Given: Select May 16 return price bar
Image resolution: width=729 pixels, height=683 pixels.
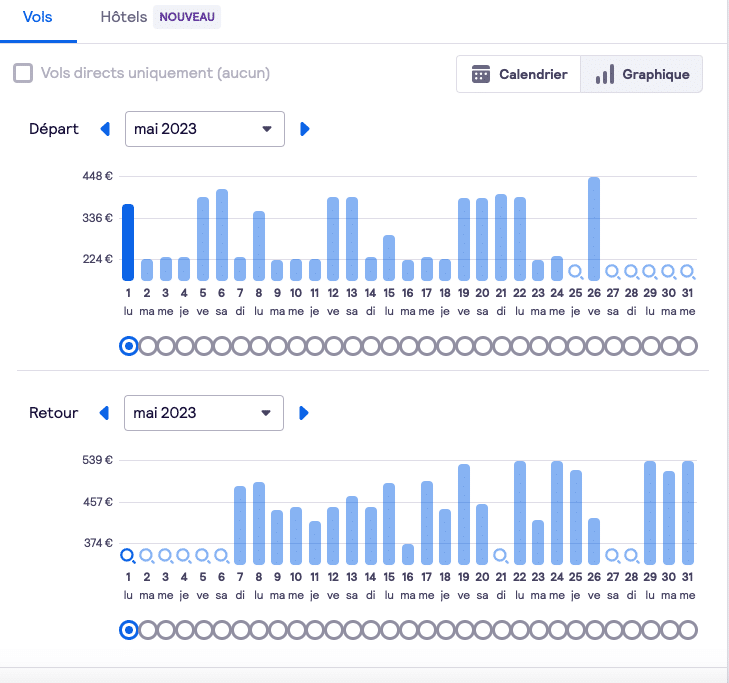Looking at the screenshot, I should [x=408, y=554].
